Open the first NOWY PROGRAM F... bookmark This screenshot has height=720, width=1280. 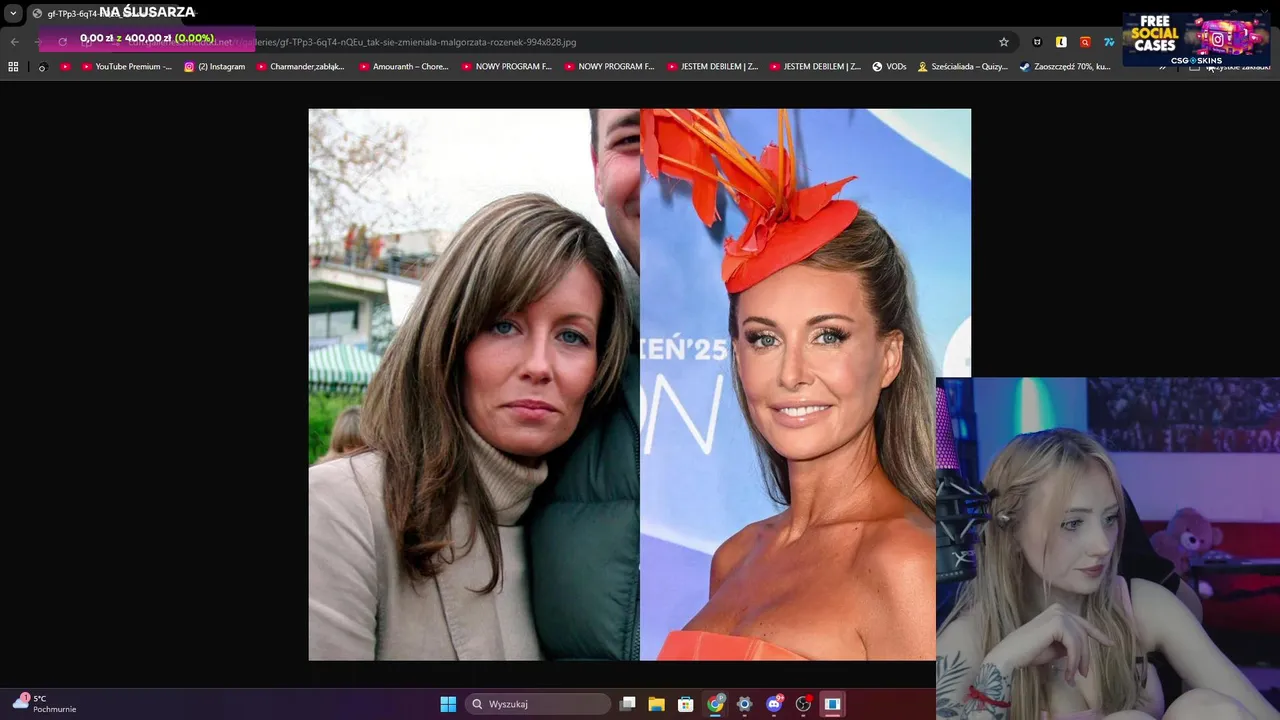507,67
